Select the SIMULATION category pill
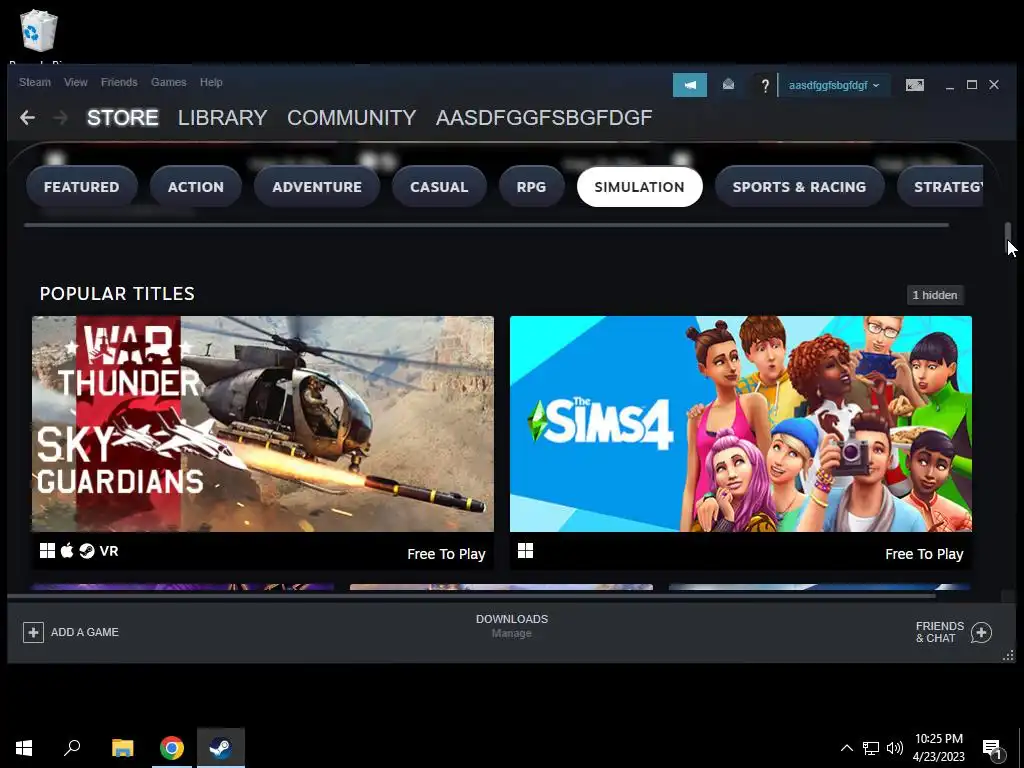The width and height of the screenshot is (1024, 768). coord(639,187)
